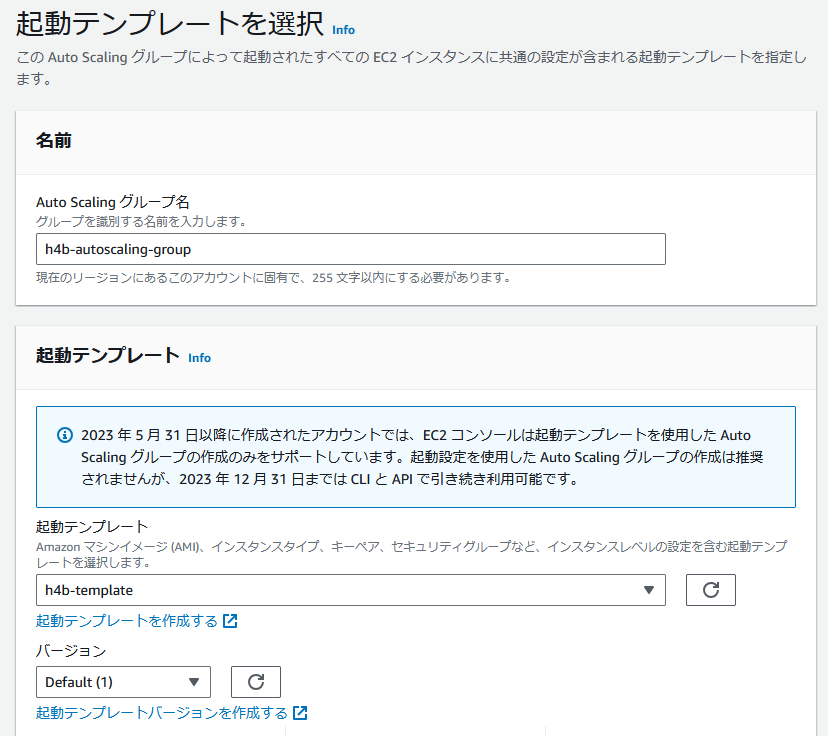Click the 255 文字以内 constraint hint text
This screenshot has height=736, width=828.
click(x=273, y=278)
